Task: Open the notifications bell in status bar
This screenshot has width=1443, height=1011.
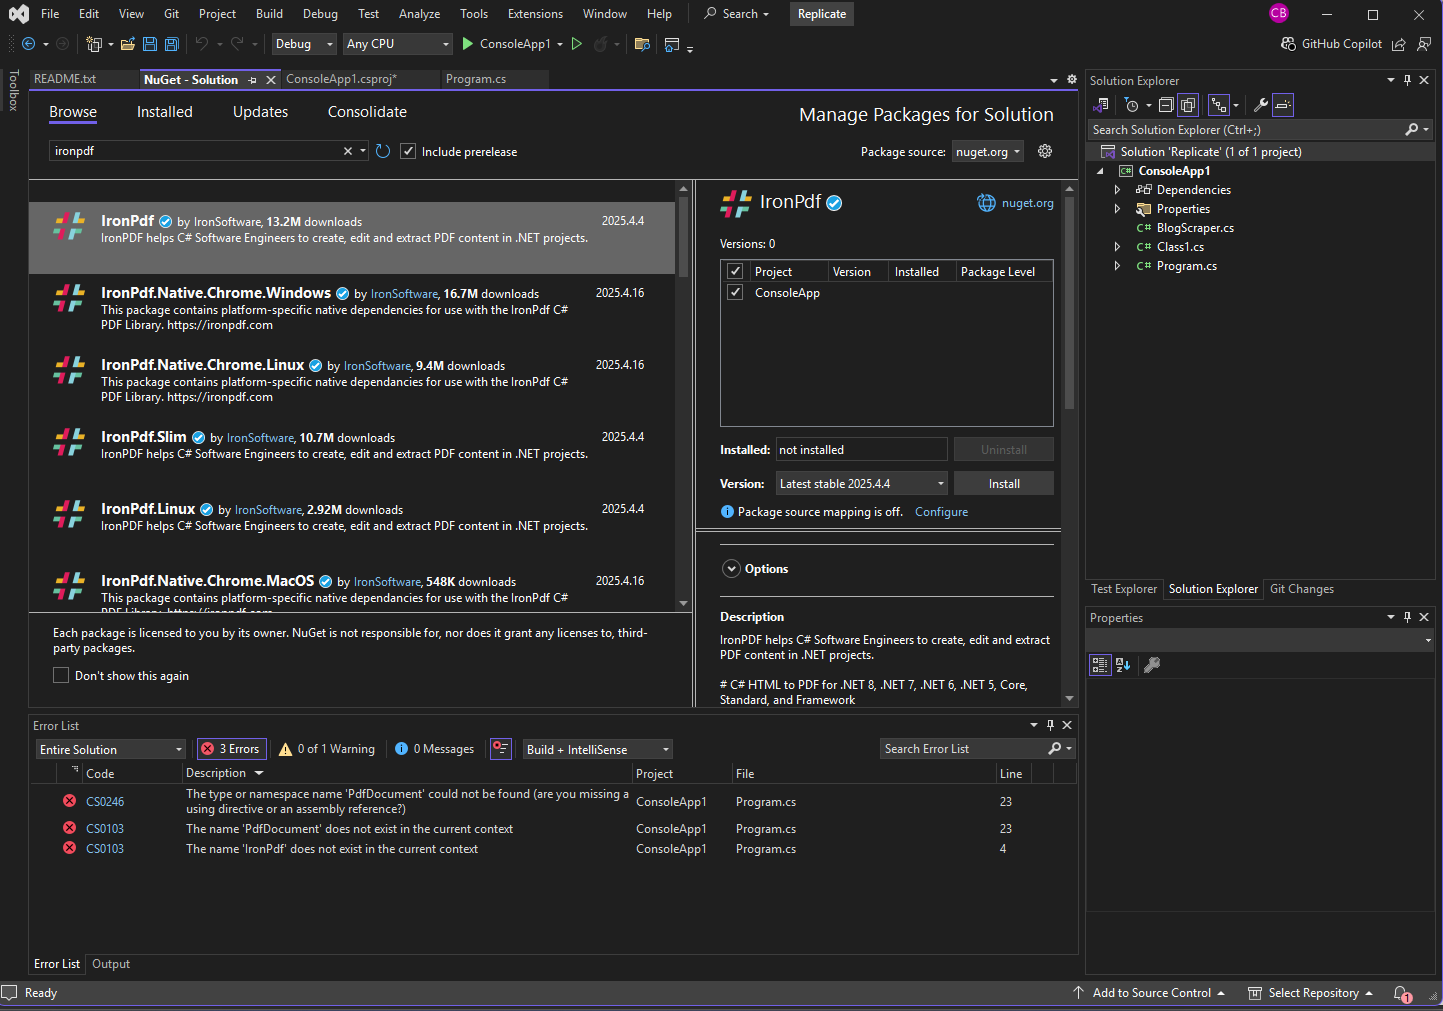Action: (x=1402, y=994)
